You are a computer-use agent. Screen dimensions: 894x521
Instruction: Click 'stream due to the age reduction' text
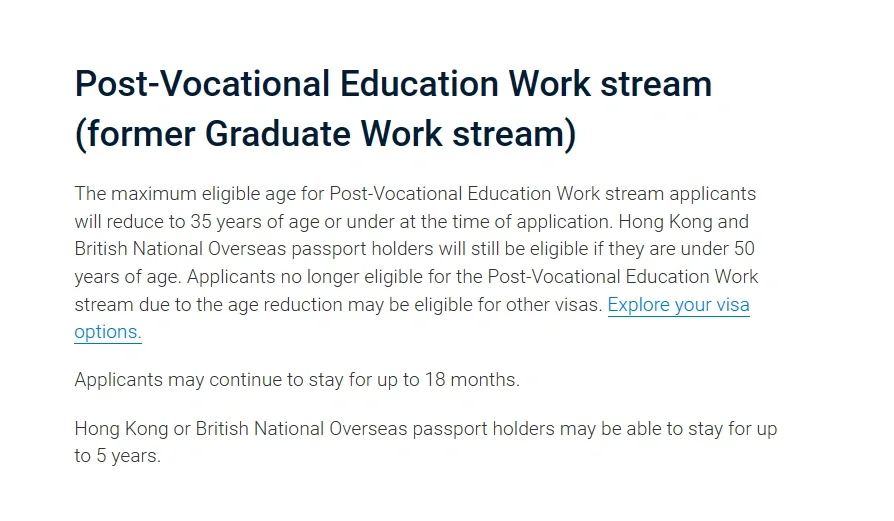209,305
